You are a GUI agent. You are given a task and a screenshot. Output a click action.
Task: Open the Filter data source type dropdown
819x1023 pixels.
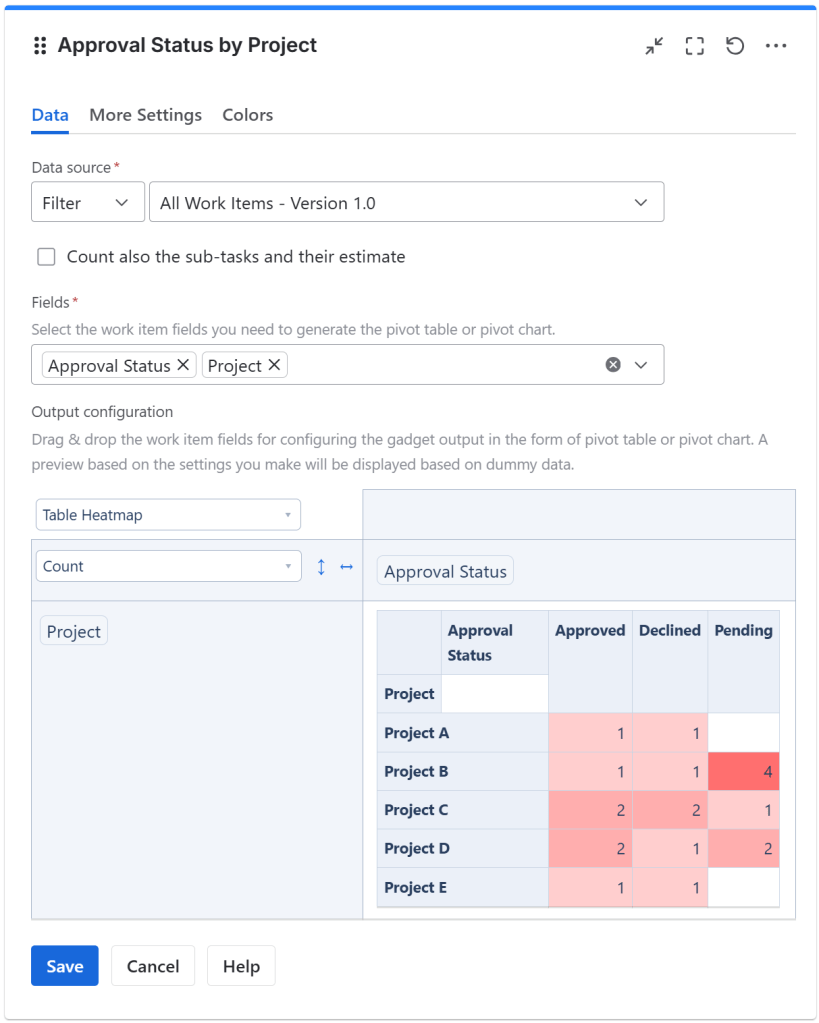tap(87, 203)
